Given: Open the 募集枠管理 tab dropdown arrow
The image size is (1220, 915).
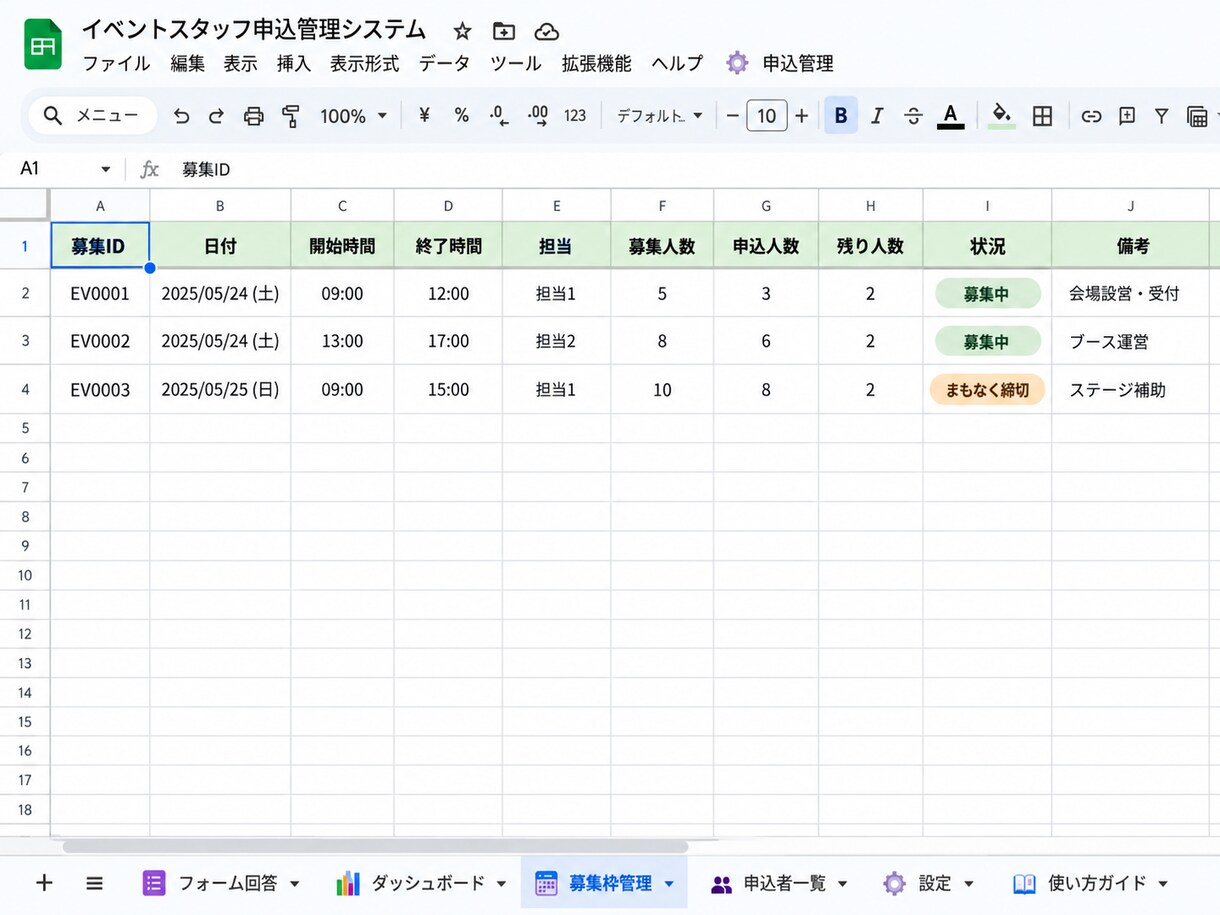Looking at the screenshot, I should [x=669, y=883].
